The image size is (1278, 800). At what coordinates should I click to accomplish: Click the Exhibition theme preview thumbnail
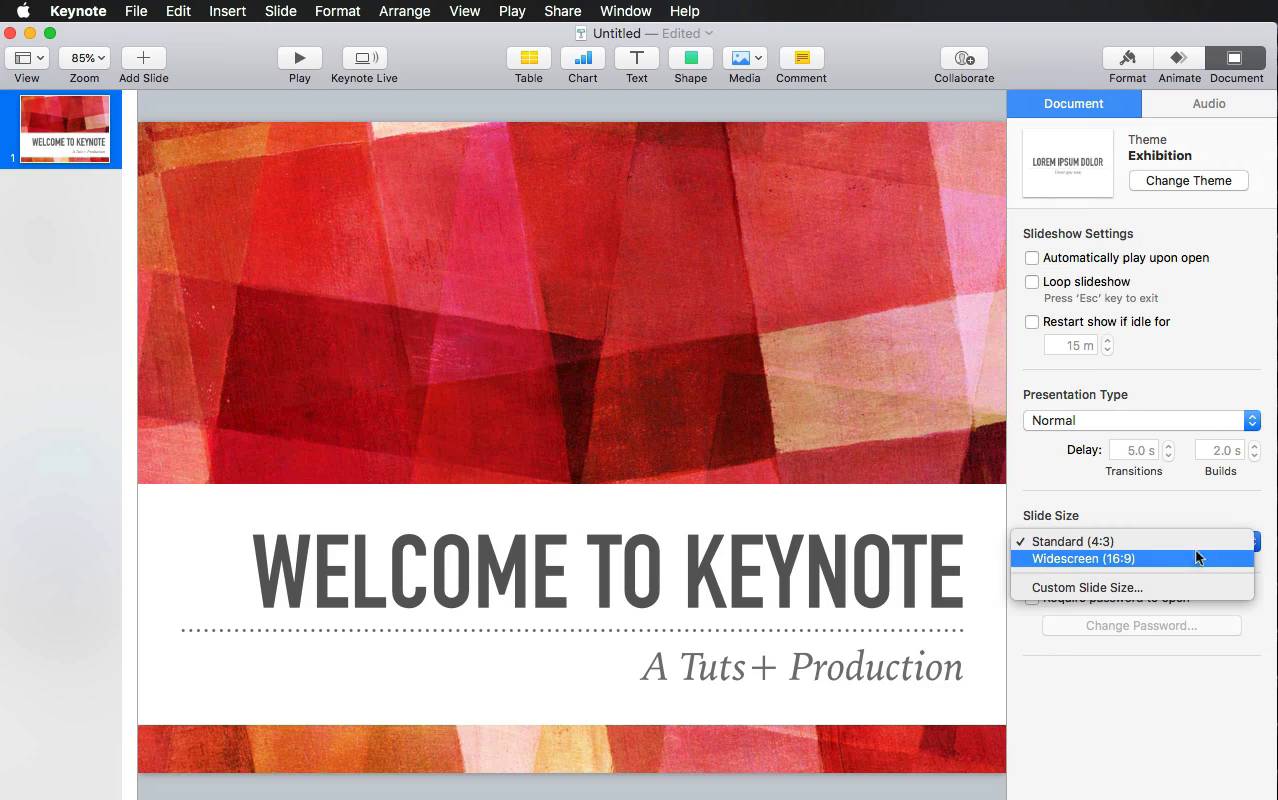pyautogui.click(x=1068, y=163)
